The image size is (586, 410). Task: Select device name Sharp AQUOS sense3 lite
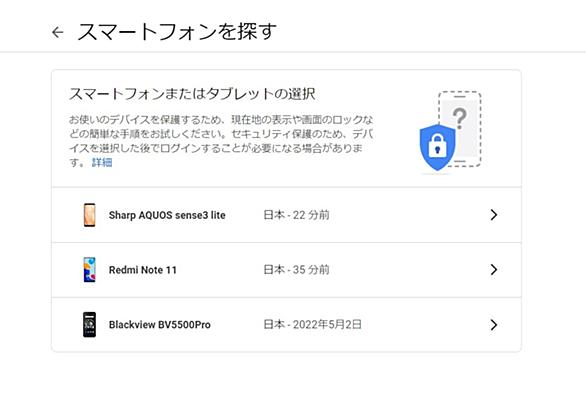tap(167, 215)
